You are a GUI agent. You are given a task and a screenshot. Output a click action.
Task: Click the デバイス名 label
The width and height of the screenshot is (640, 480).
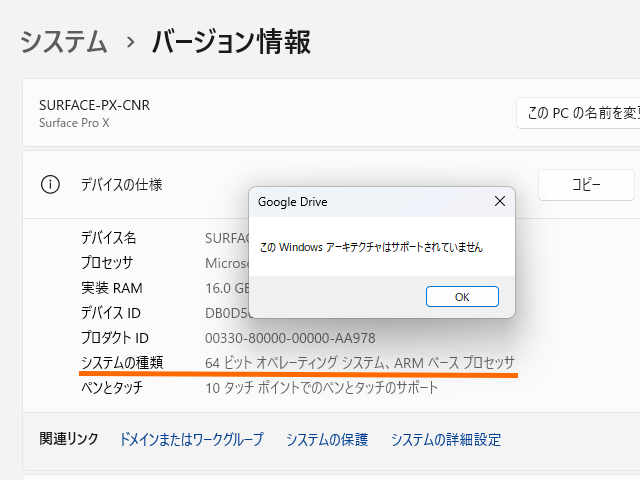point(109,238)
